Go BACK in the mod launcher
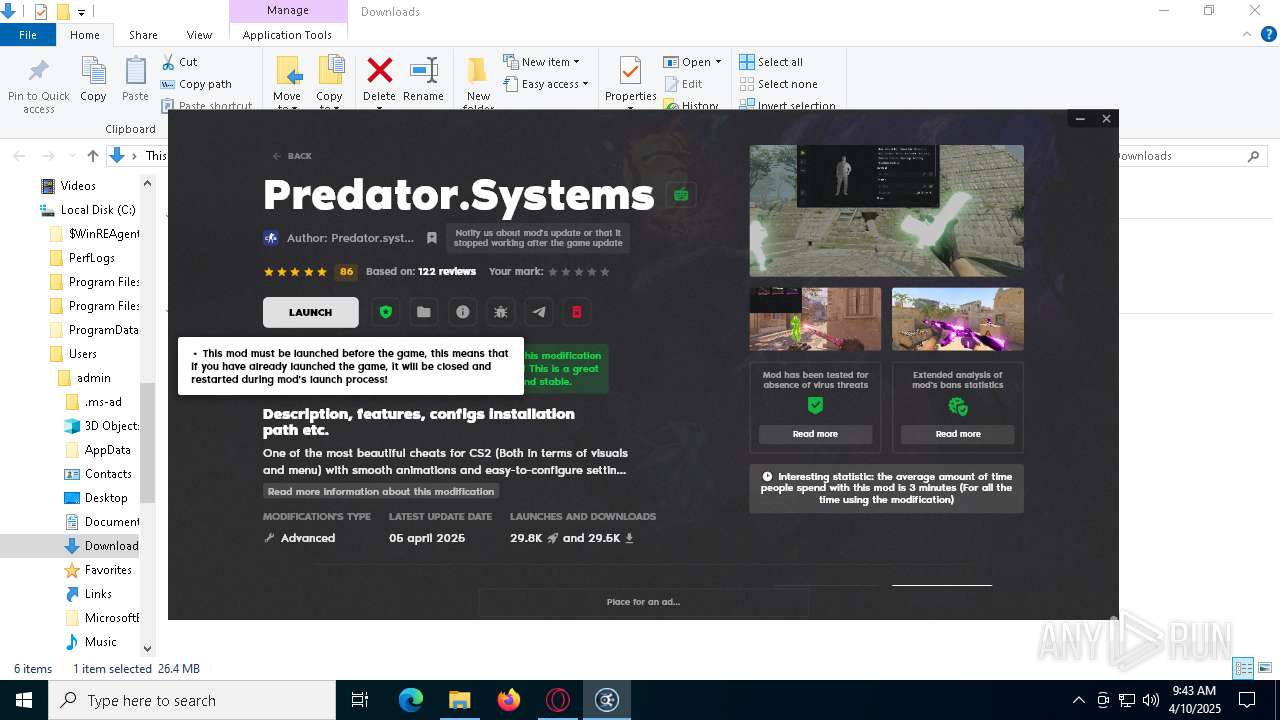 [292, 156]
